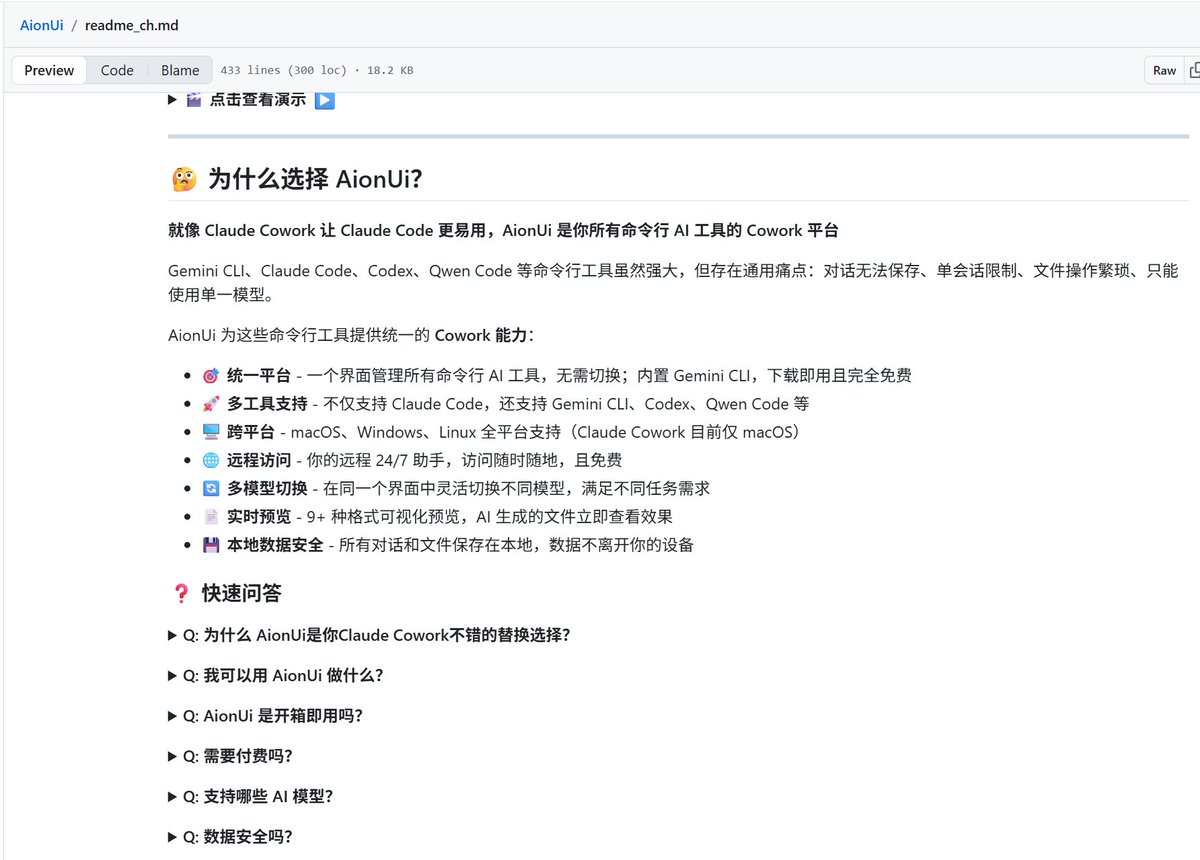Click the blue play button emoji after 点击查看演示
This screenshot has width=1200, height=860.
pyautogui.click(x=324, y=100)
